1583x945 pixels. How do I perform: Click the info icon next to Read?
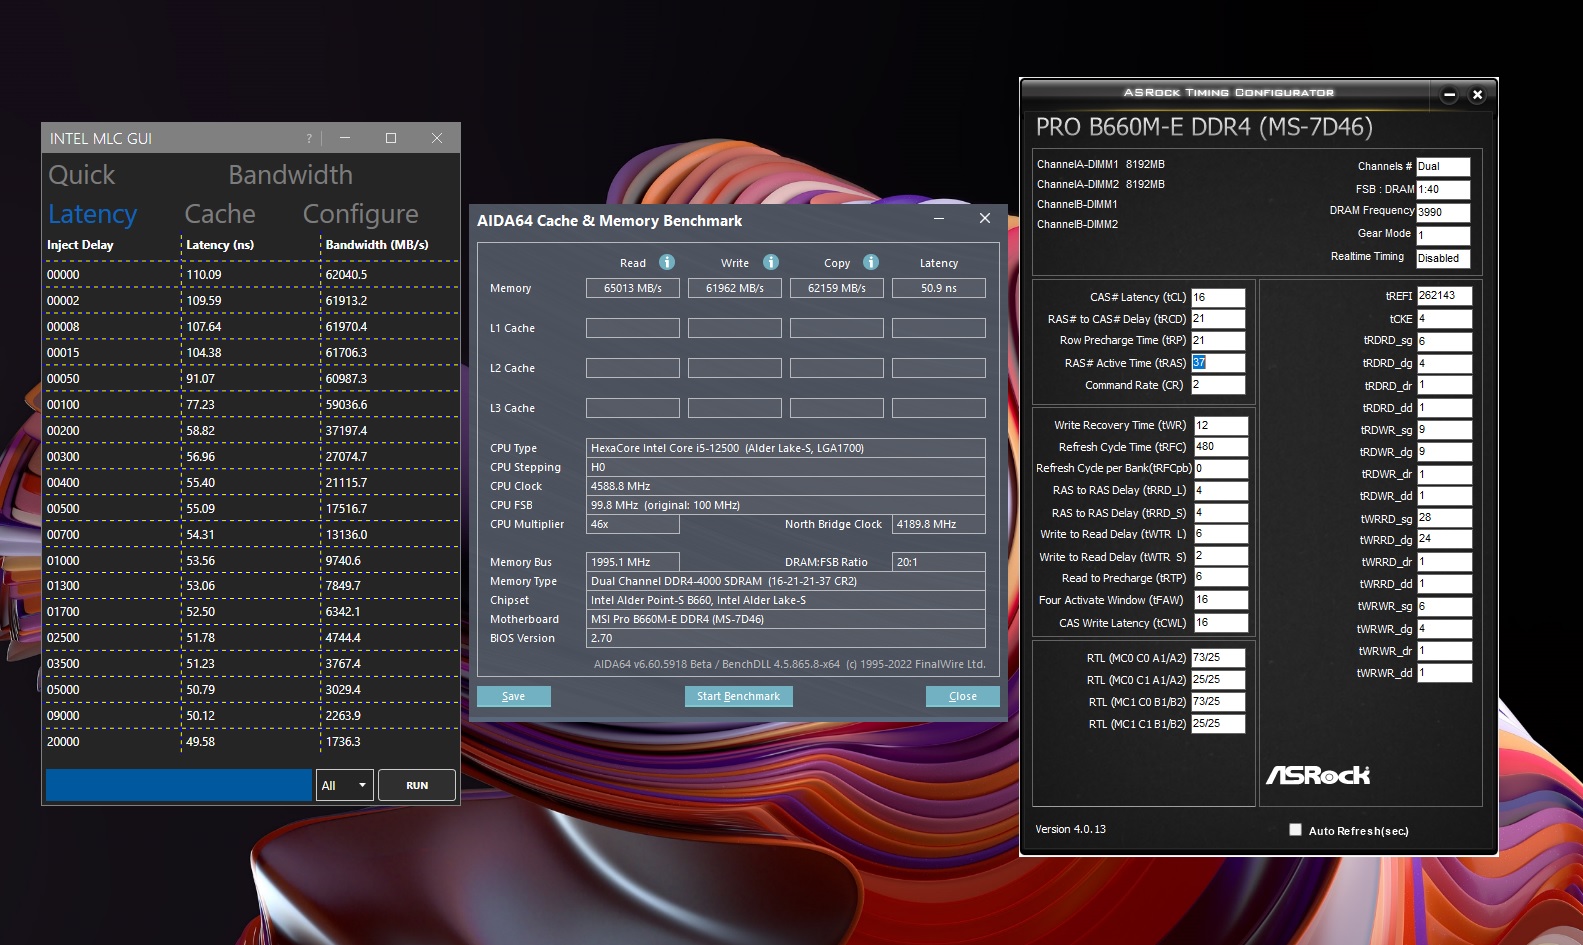667,262
